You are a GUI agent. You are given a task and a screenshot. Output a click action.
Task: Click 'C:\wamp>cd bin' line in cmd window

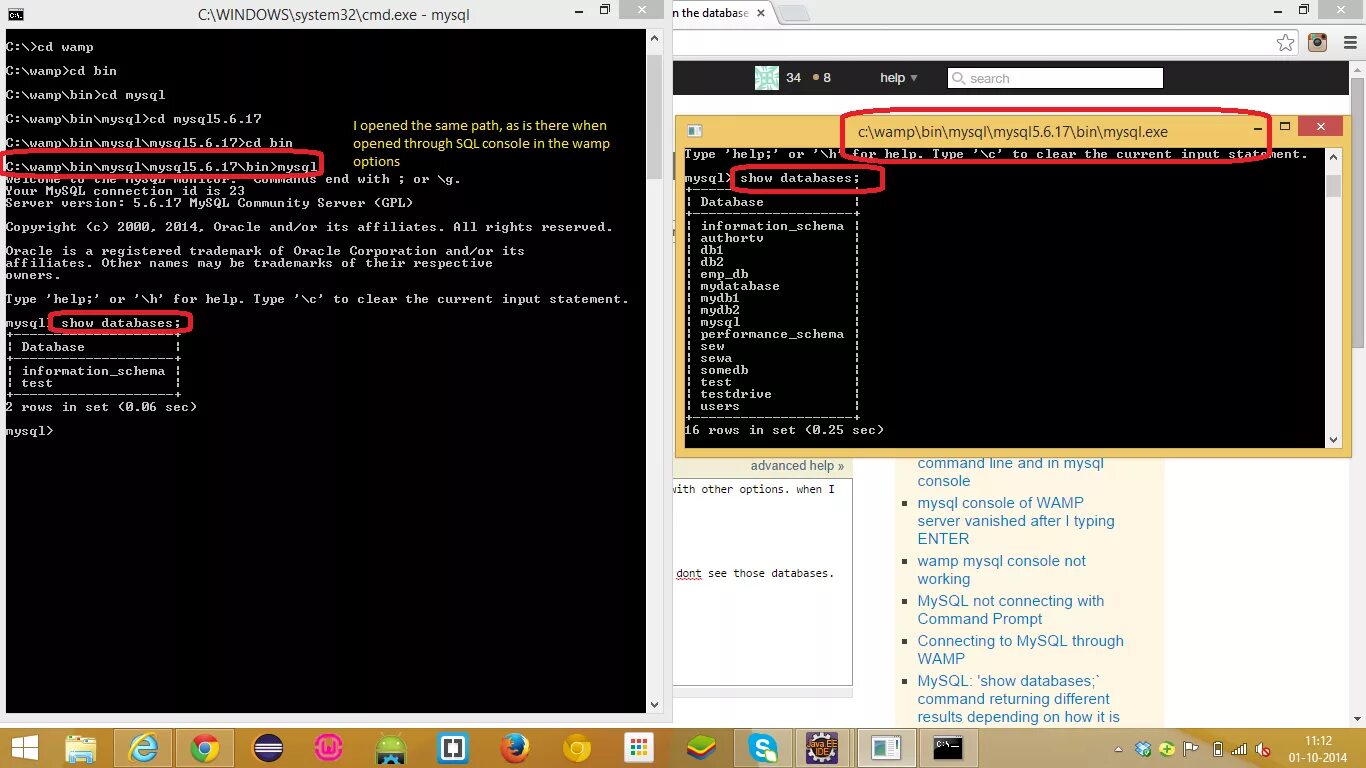coord(61,71)
